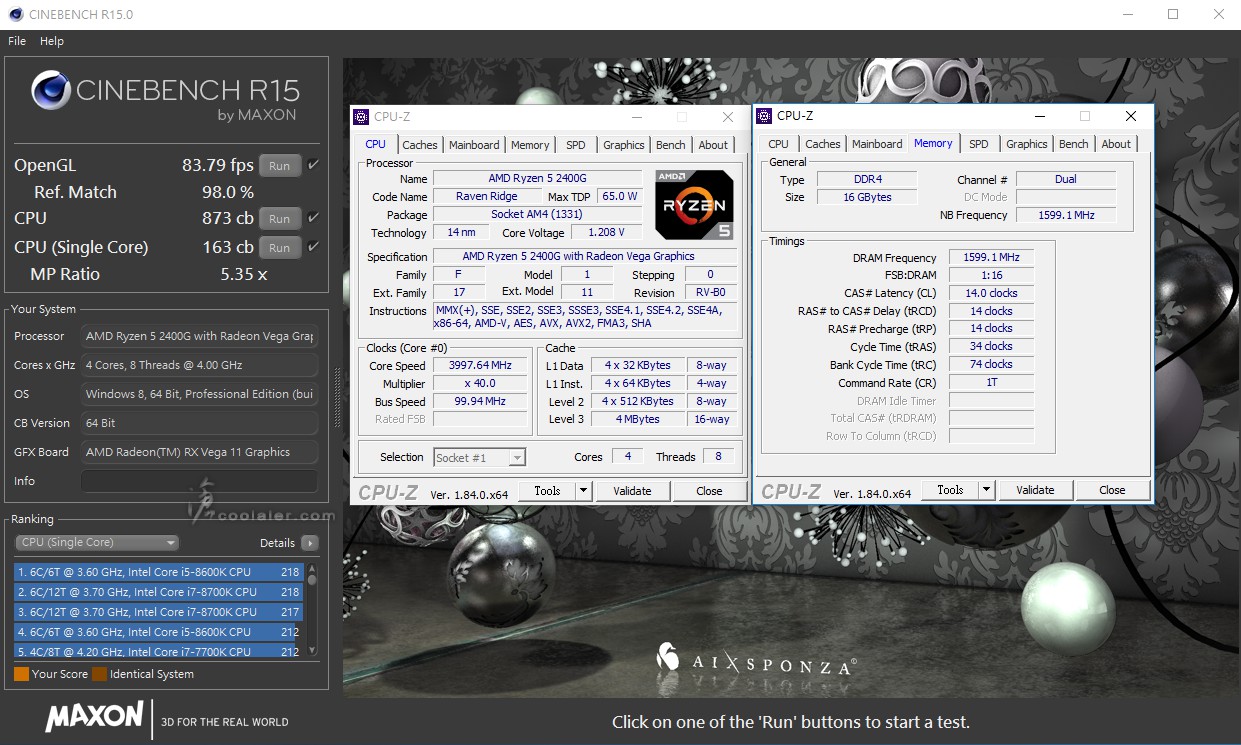1241x745 pixels.
Task: Select ranking row 2, Core i7-8700K CPU with 218
Action: (159, 592)
